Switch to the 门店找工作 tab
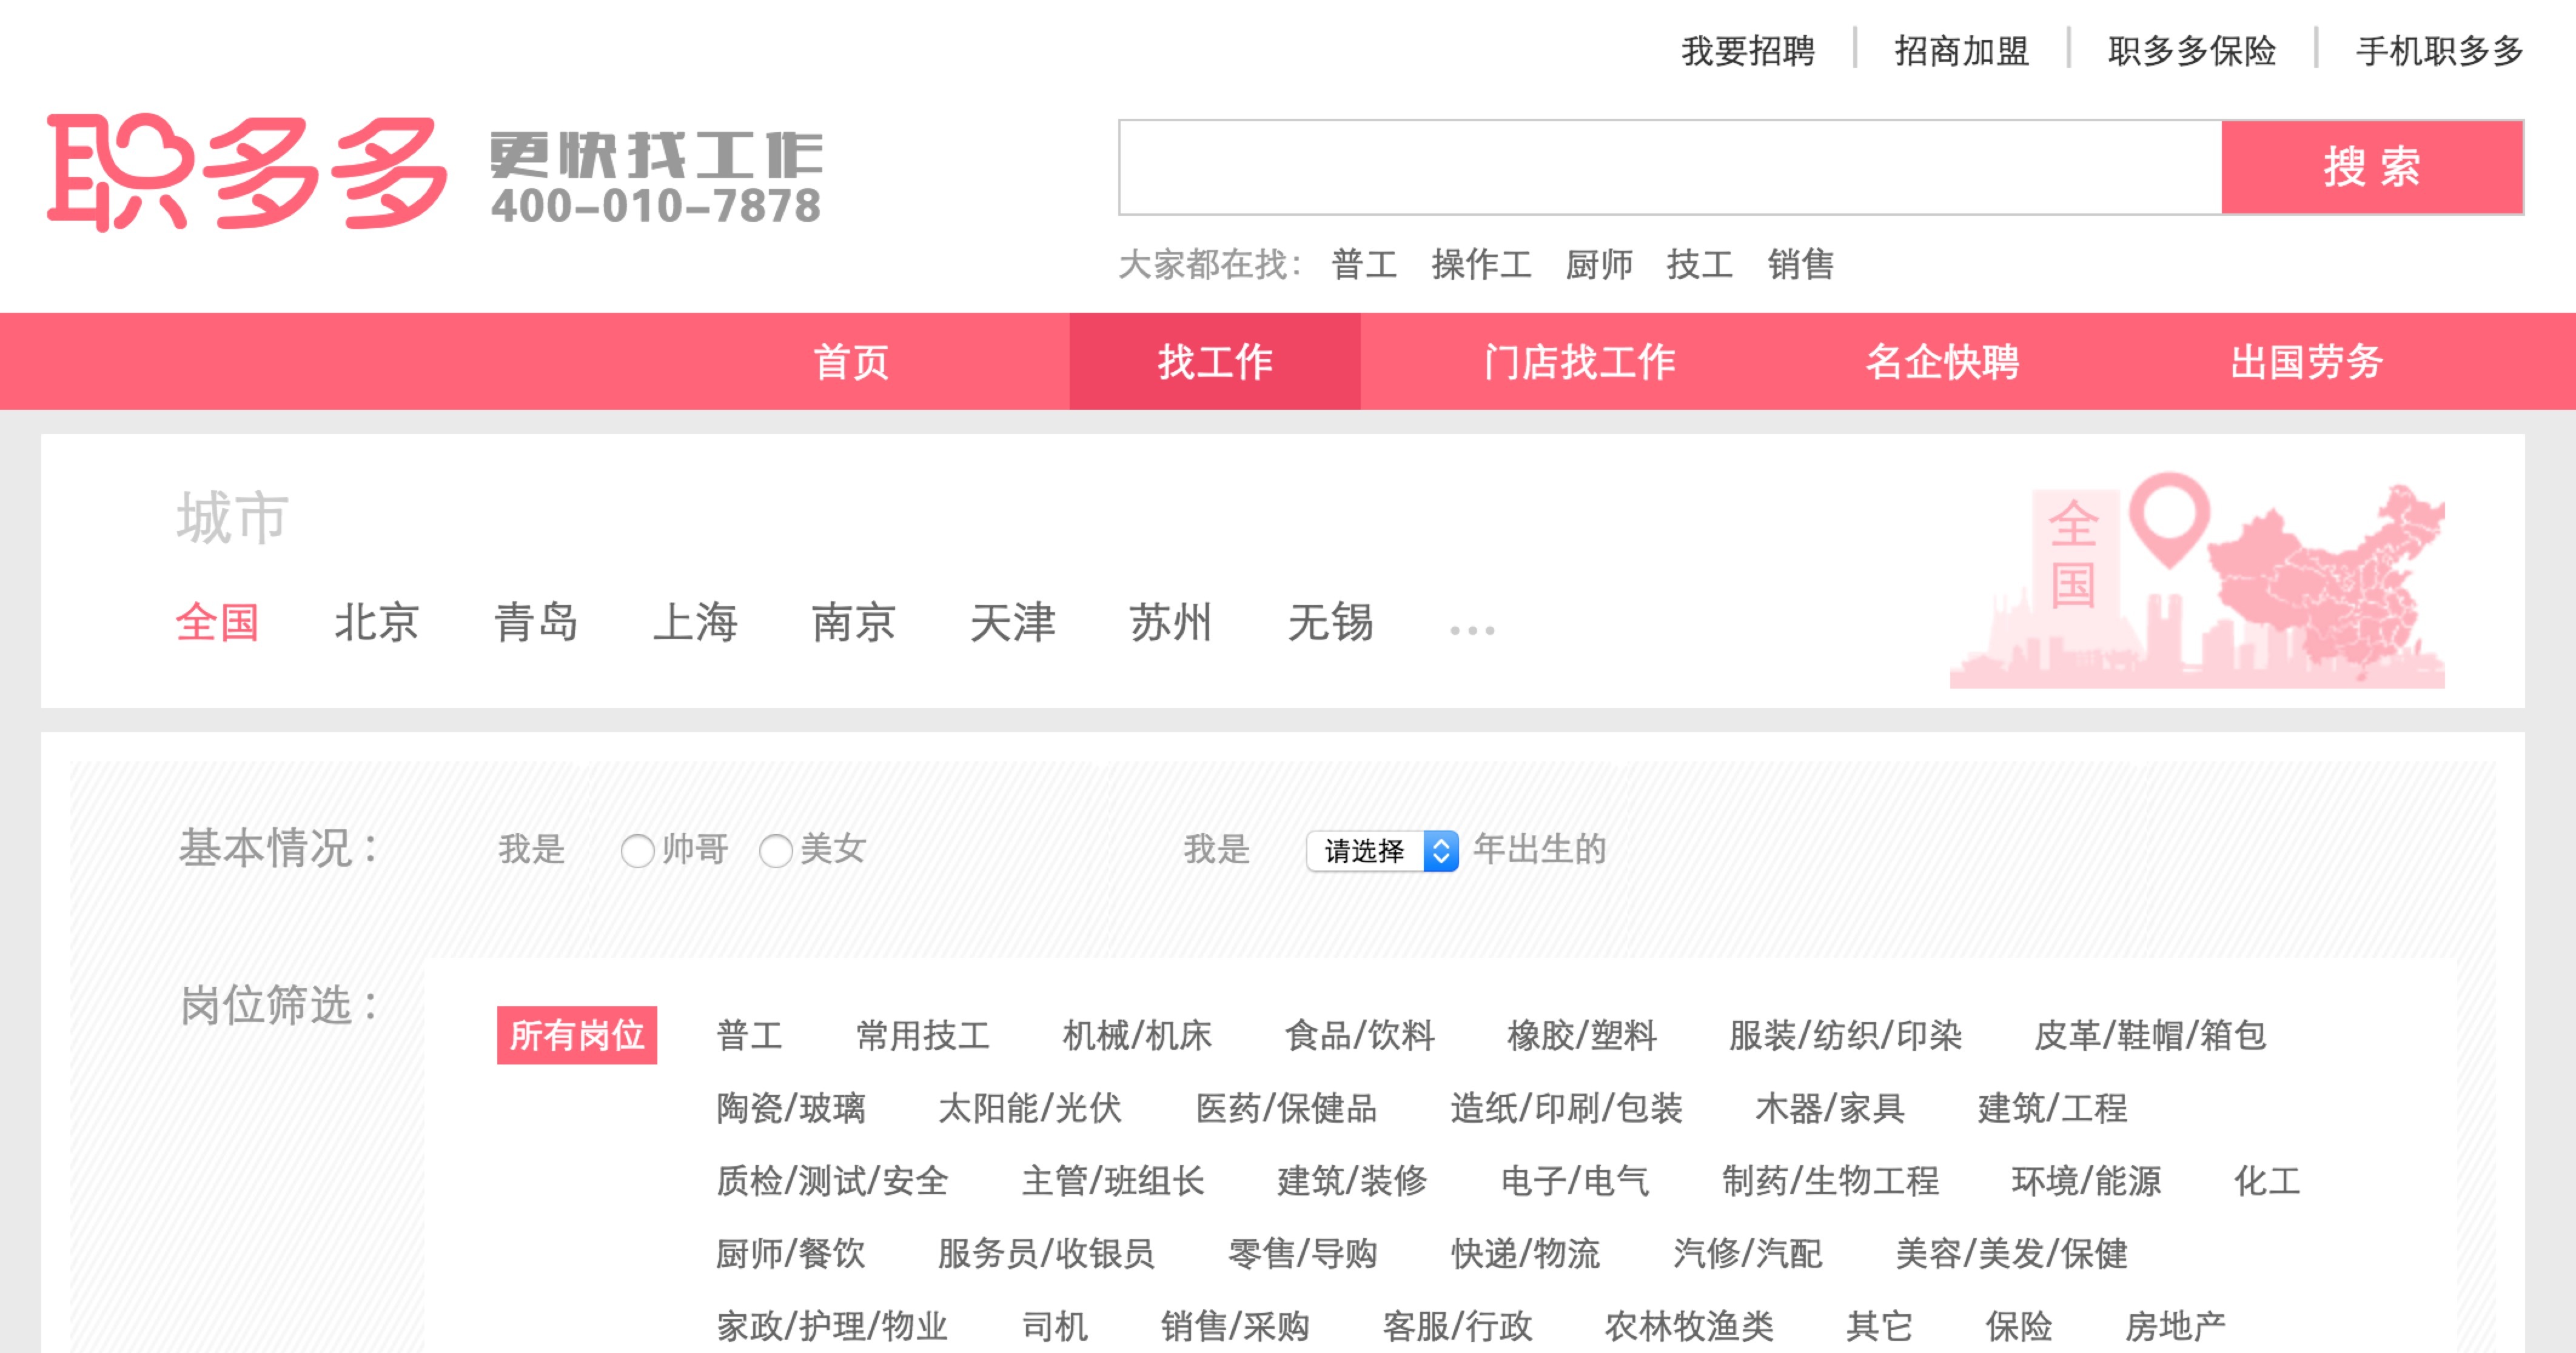The image size is (2576, 1353). click(1579, 361)
